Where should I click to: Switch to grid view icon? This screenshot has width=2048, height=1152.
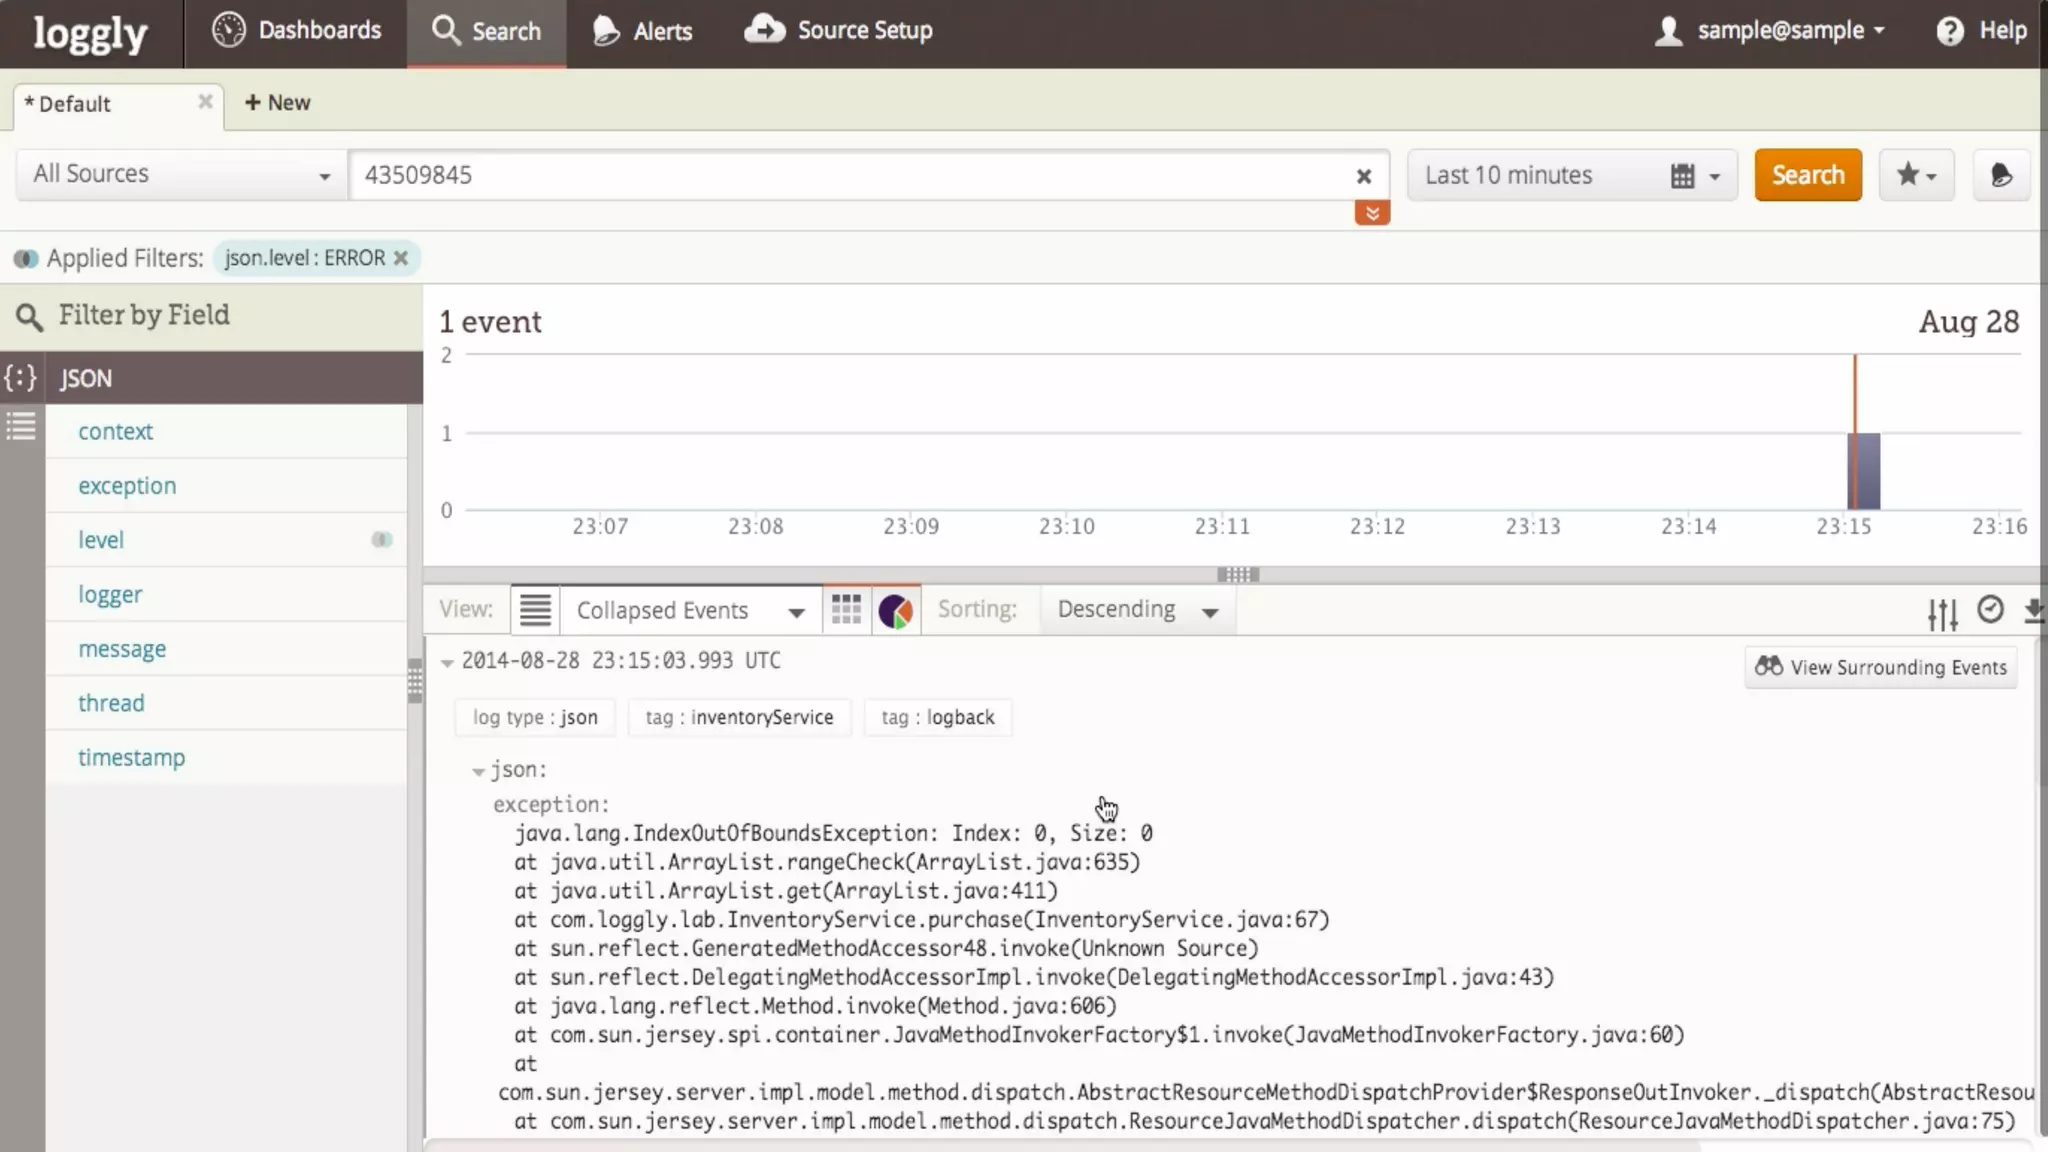click(846, 609)
